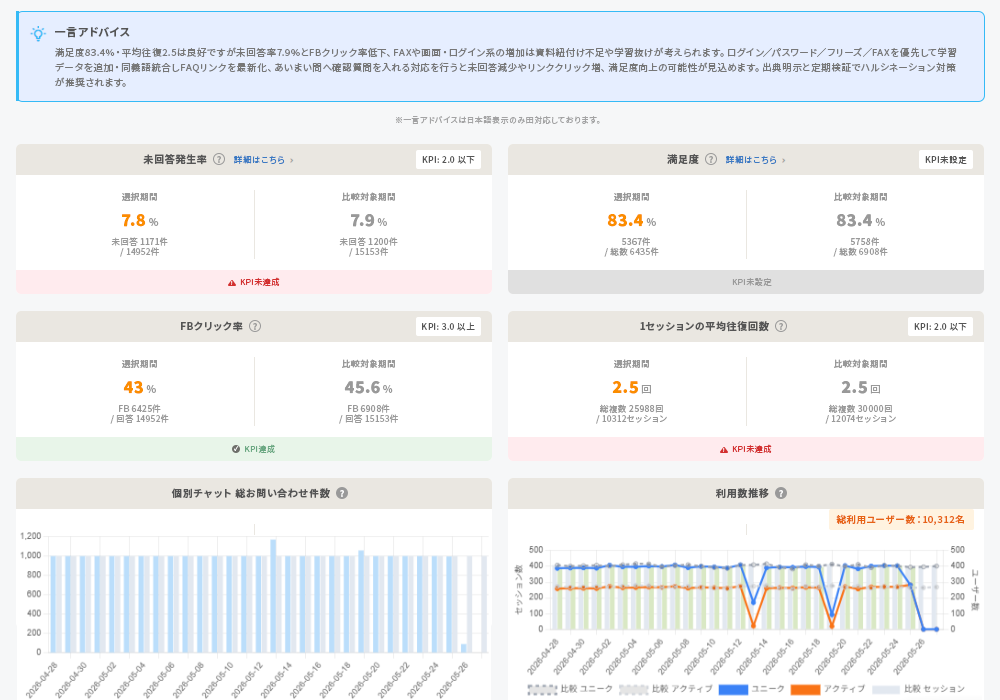This screenshot has height=700, width=1000.
Task: Toggle the 比較 ユニーク legend series
Action: click(x=570, y=689)
